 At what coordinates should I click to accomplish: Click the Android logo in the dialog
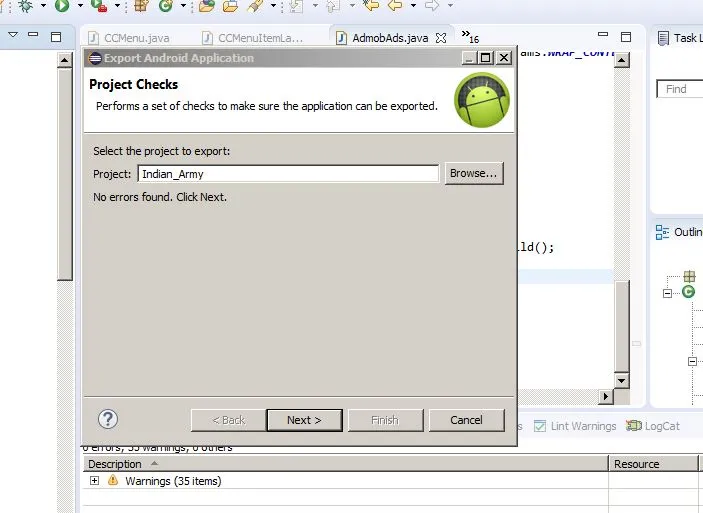click(482, 100)
